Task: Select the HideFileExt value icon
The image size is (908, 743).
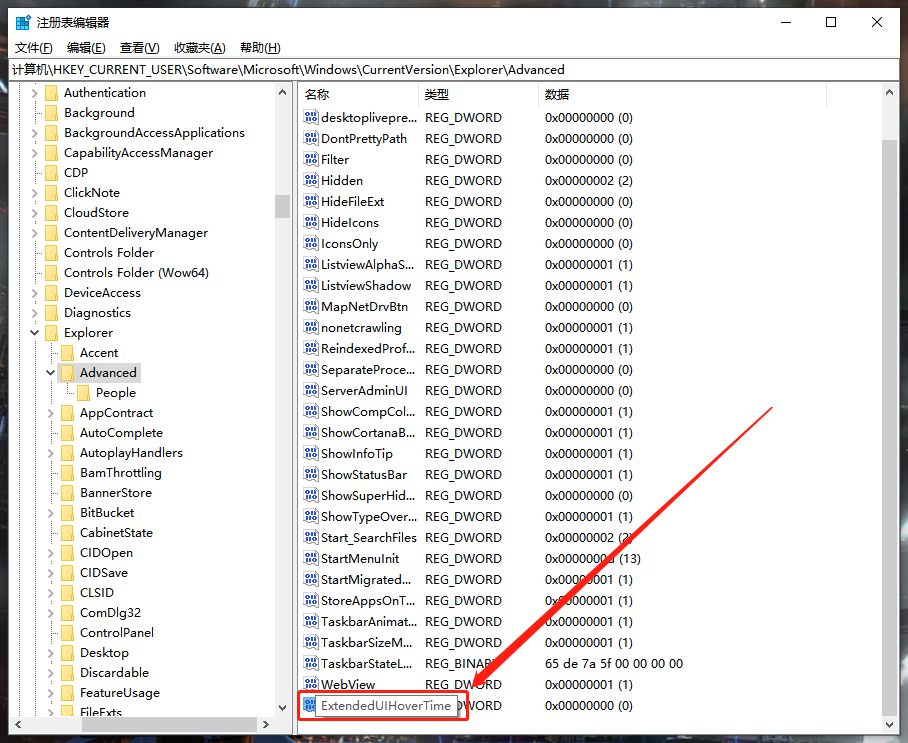Action: pyautogui.click(x=311, y=201)
